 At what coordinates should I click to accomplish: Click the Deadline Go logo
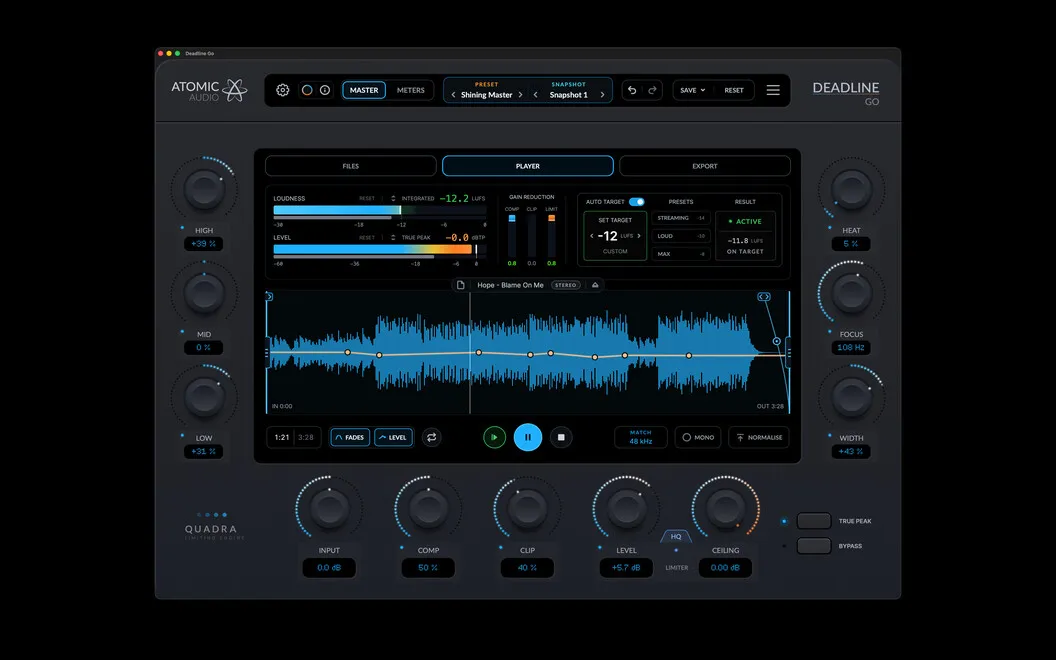pyautogui.click(x=846, y=93)
